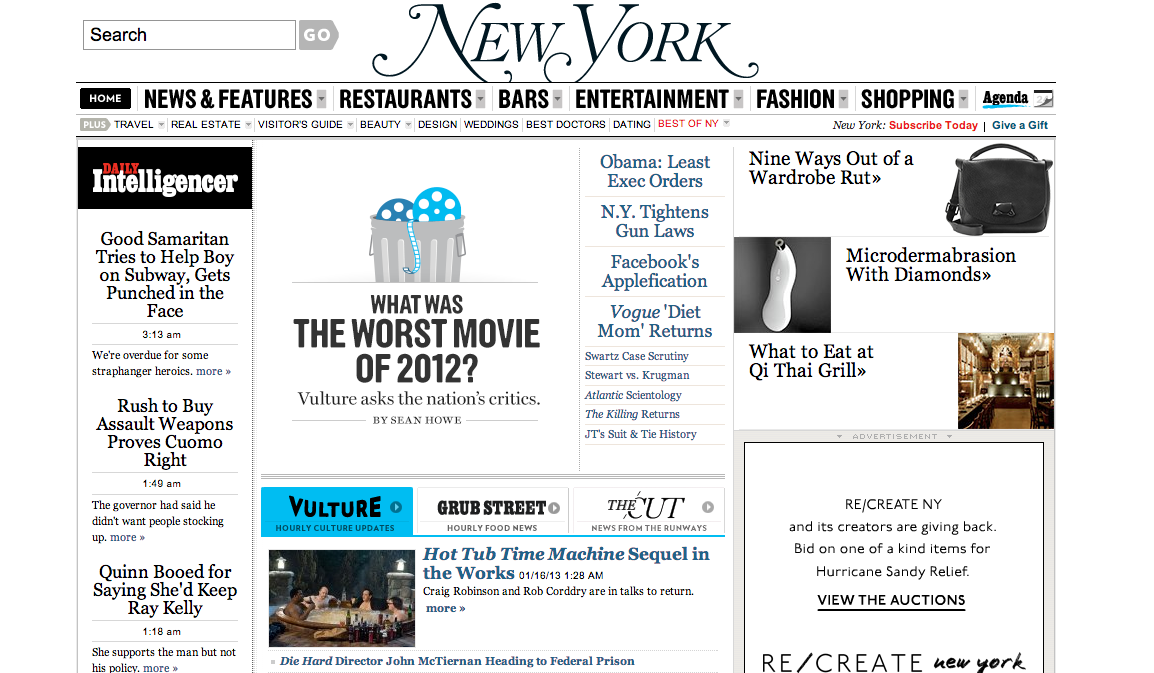This screenshot has width=1154, height=673.
Task: Click the New York magazine logo
Action: pyautogui.click(x=565, y=43)
